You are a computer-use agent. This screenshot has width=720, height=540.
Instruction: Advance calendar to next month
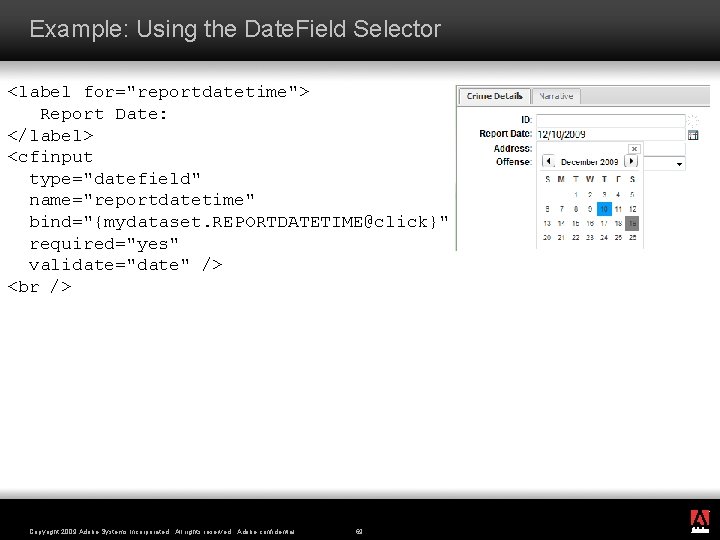pos(631,161)
